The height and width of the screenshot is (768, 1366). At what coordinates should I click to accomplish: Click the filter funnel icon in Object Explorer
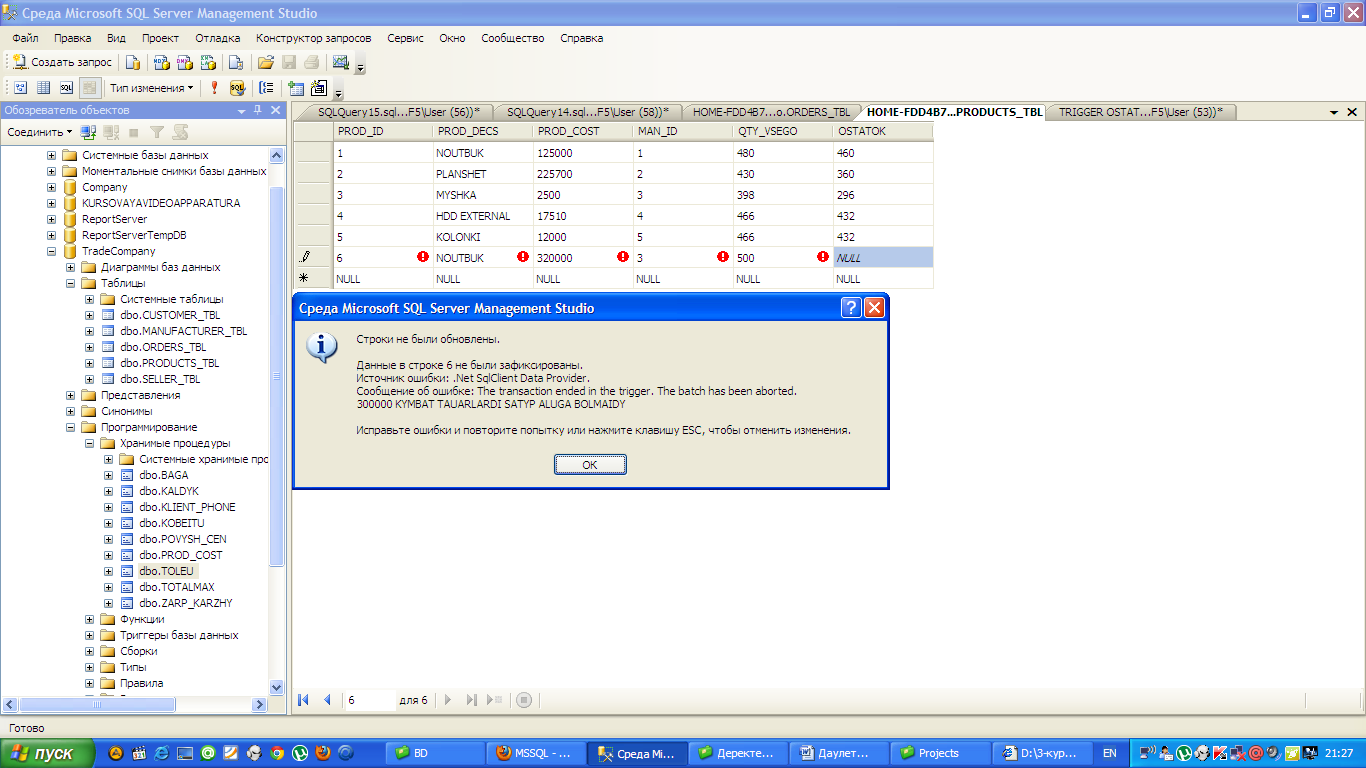click(157, 132)
